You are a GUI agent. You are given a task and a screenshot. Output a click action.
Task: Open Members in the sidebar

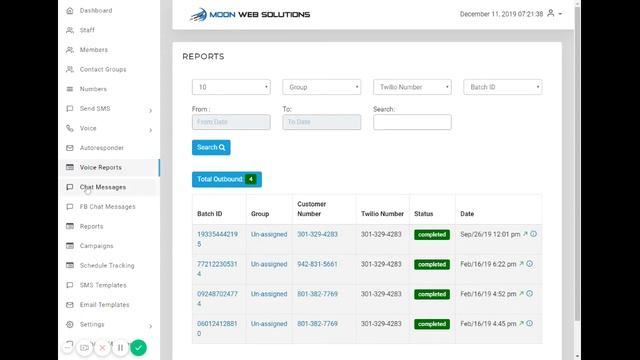point(93,50)
